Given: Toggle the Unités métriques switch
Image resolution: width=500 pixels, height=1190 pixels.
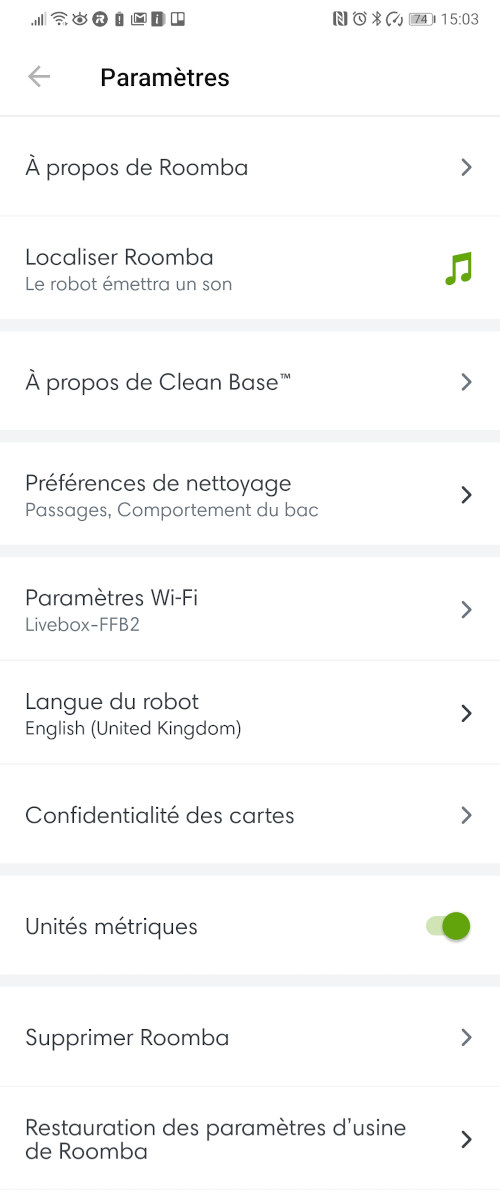Looking at the screenshot, I should (x=448, y=926).
